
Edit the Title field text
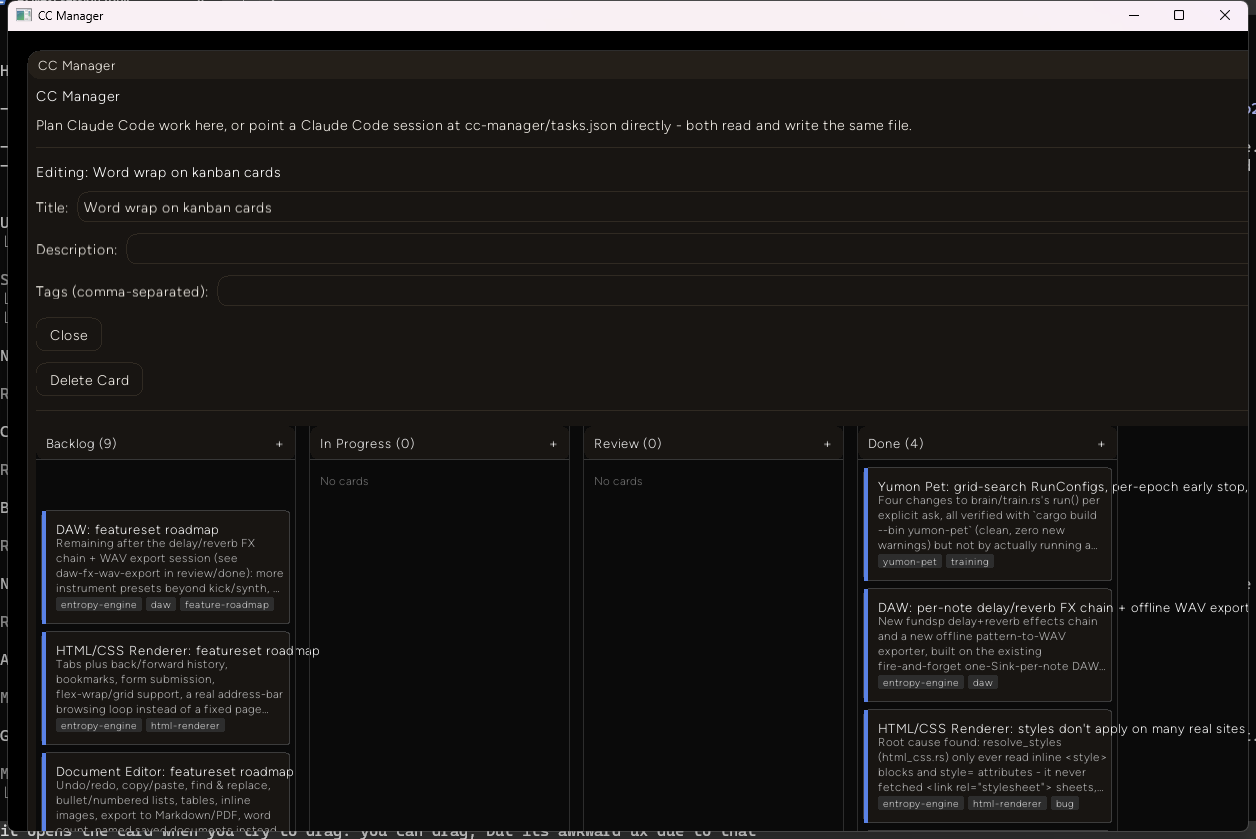tap(662, 208)
